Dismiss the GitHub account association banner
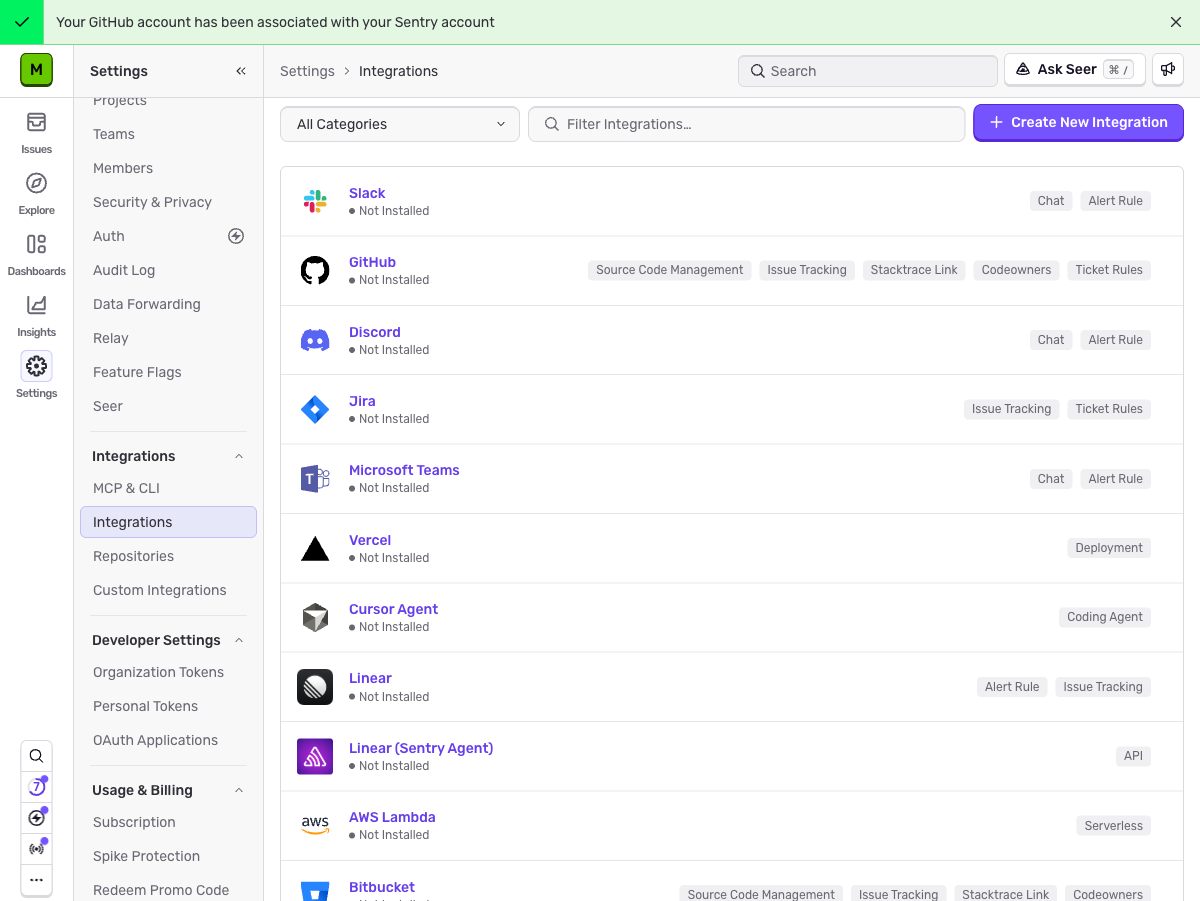Viewport: 1200px width, 901px height. click(x=1176, y=22)
